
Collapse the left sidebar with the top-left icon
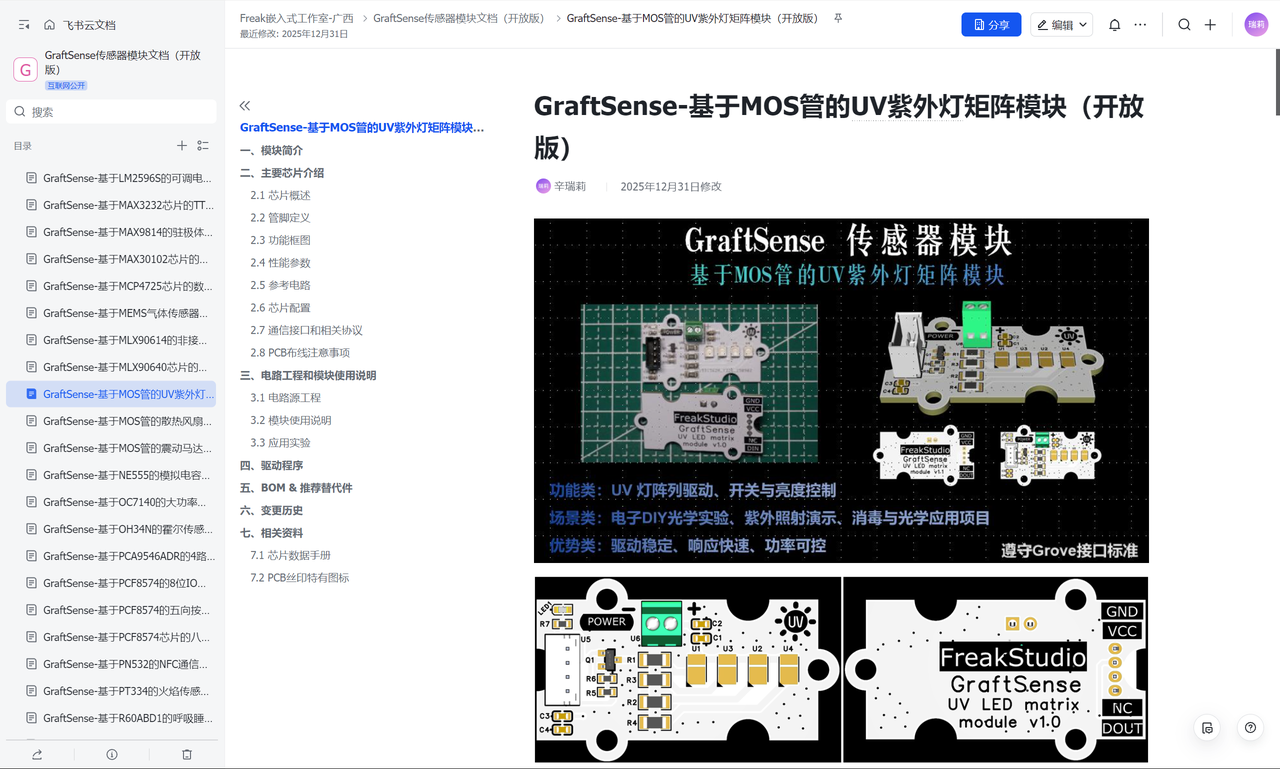click(x=24, y=25)
